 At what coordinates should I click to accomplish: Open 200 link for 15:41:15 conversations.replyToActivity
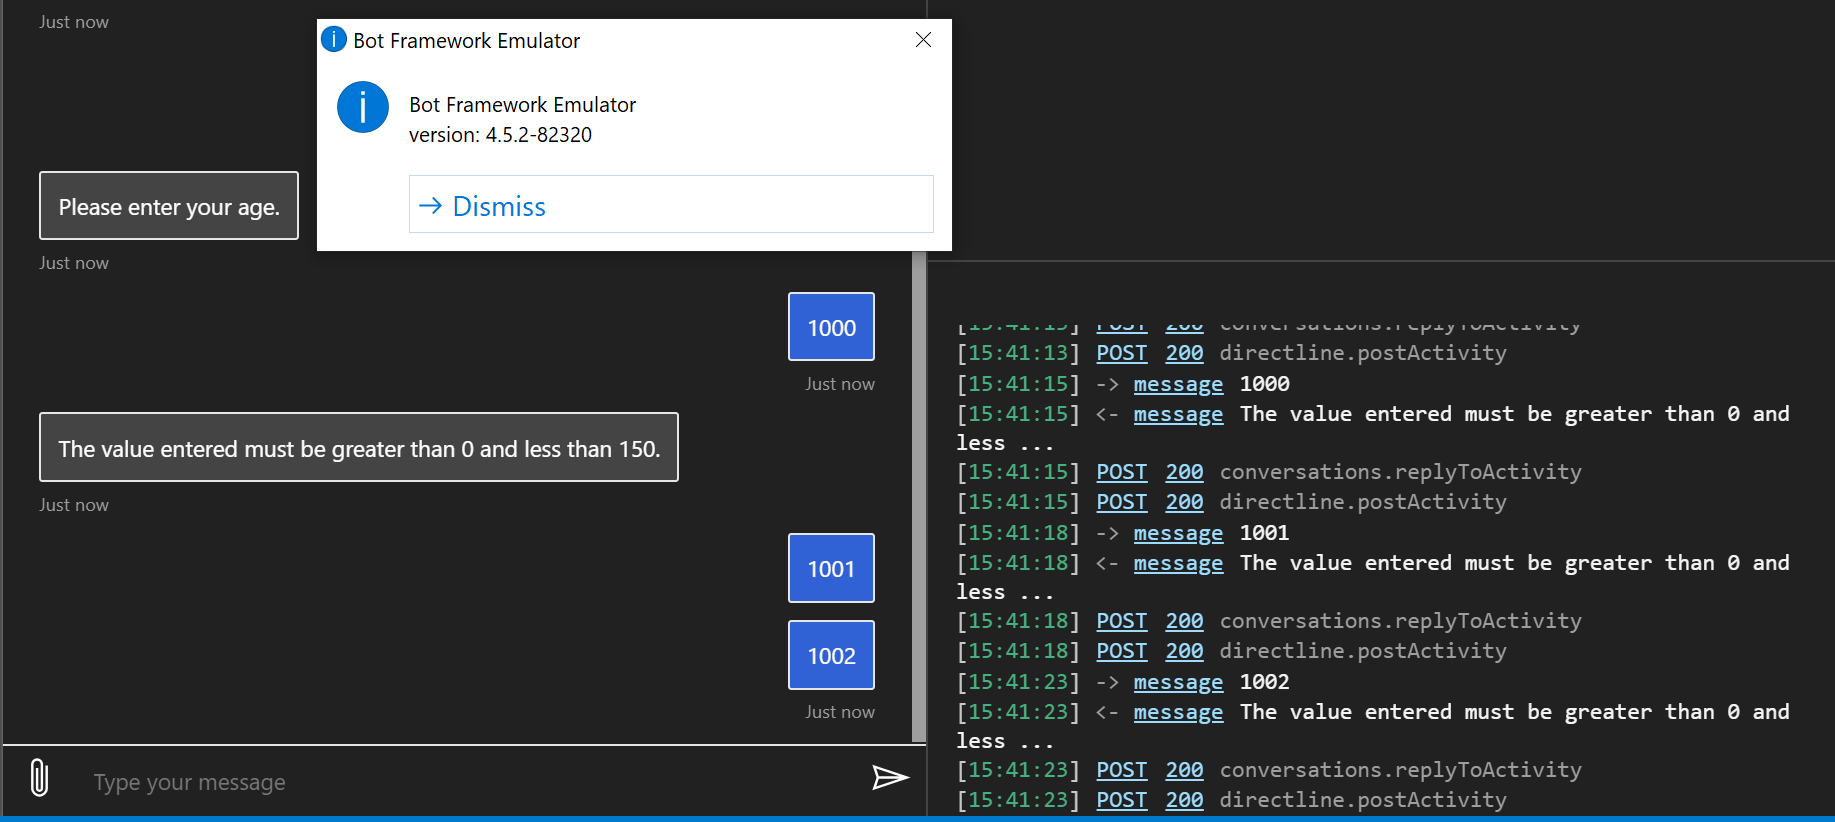(1184, 472)
